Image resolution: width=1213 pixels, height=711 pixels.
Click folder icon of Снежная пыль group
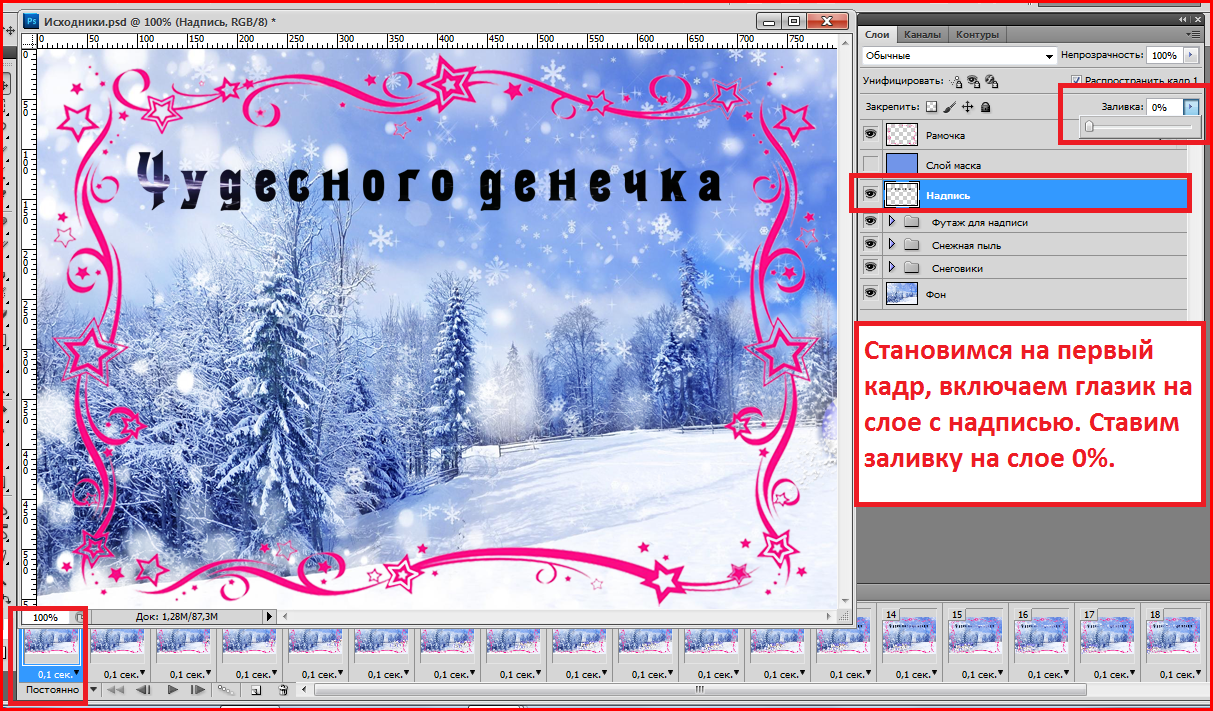tap(910, 245)
